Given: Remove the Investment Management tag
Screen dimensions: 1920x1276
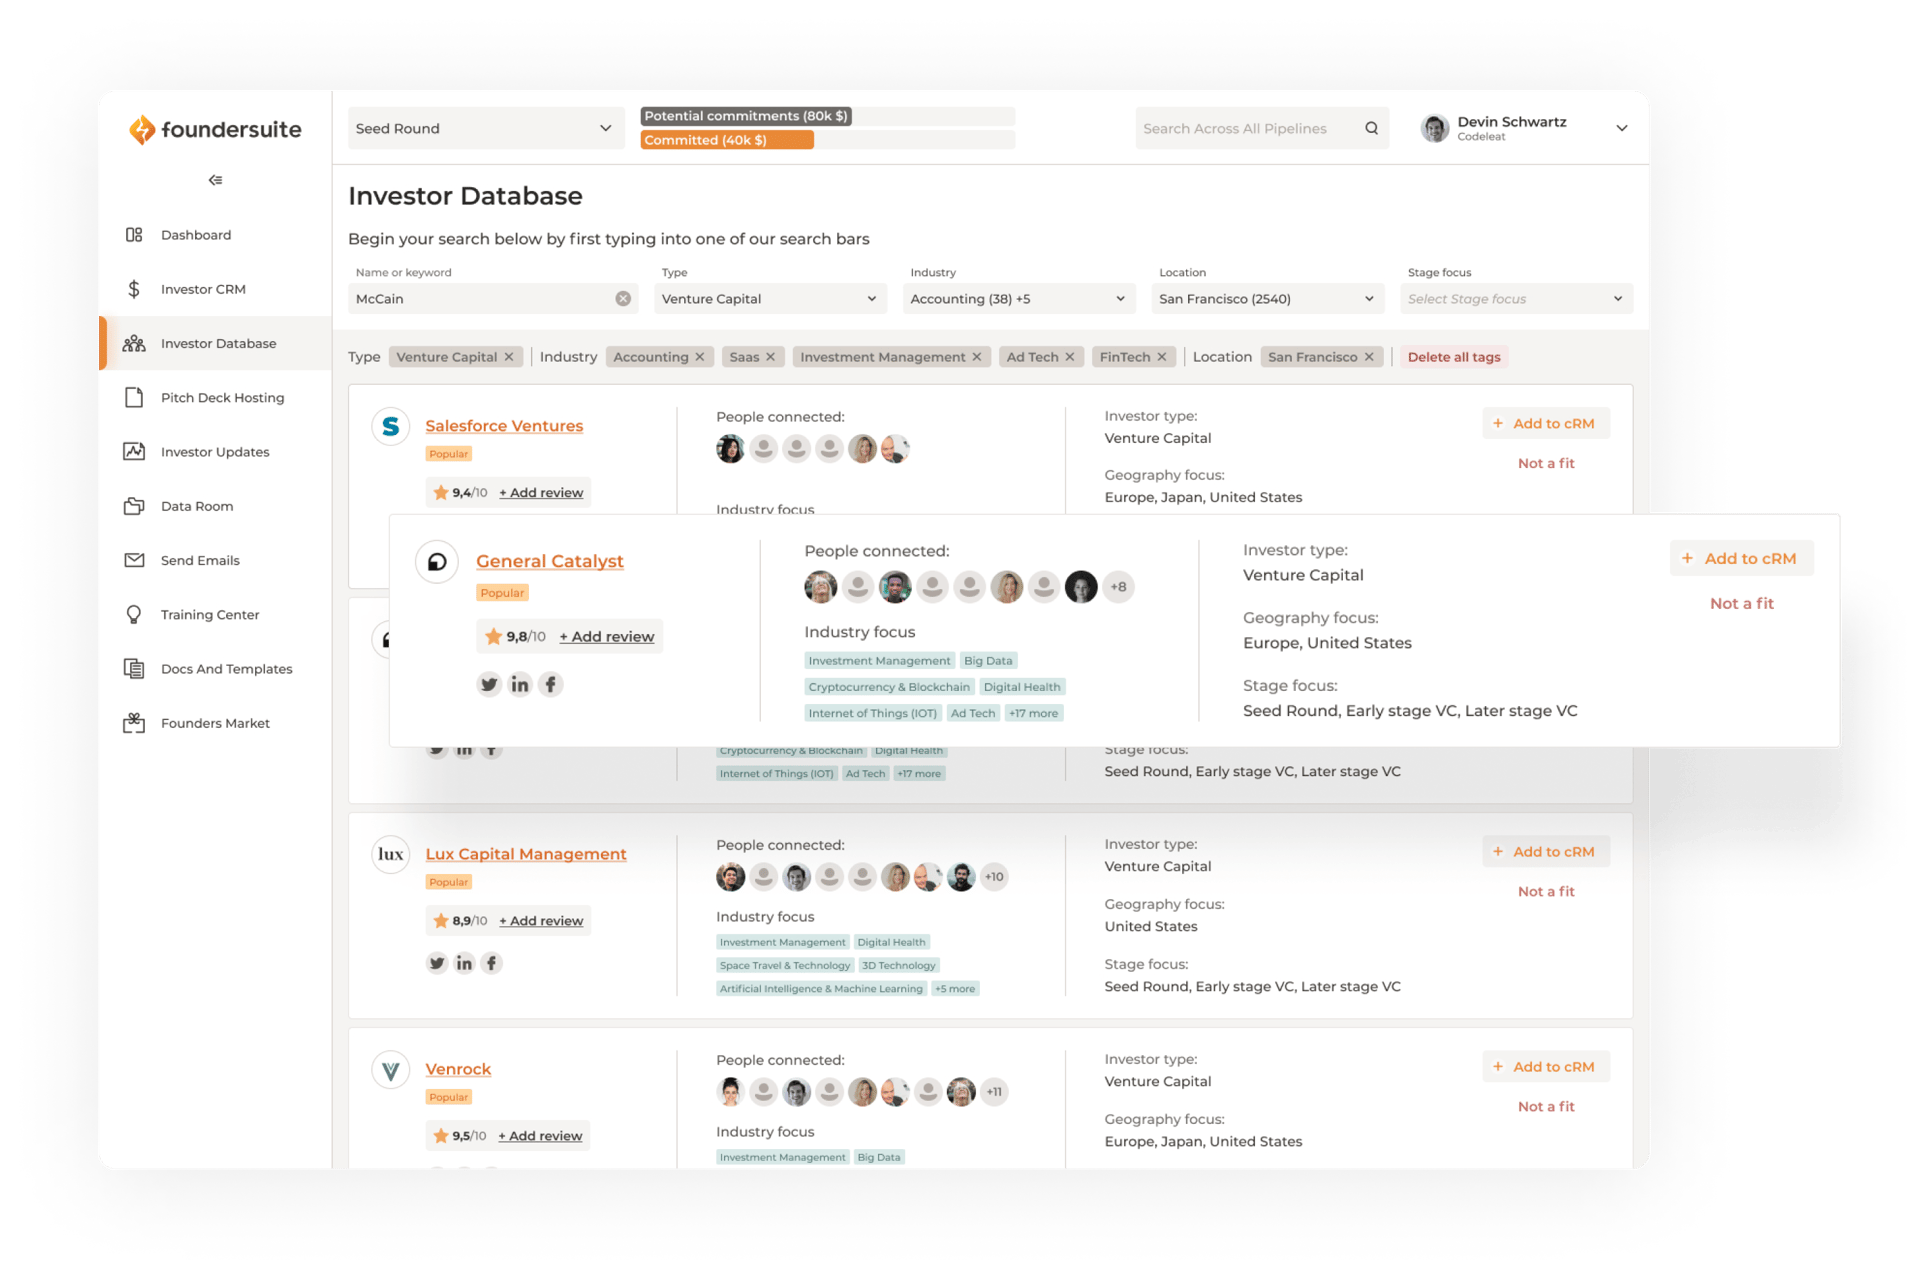Looking at the screenshot, I should coord(977,357).
